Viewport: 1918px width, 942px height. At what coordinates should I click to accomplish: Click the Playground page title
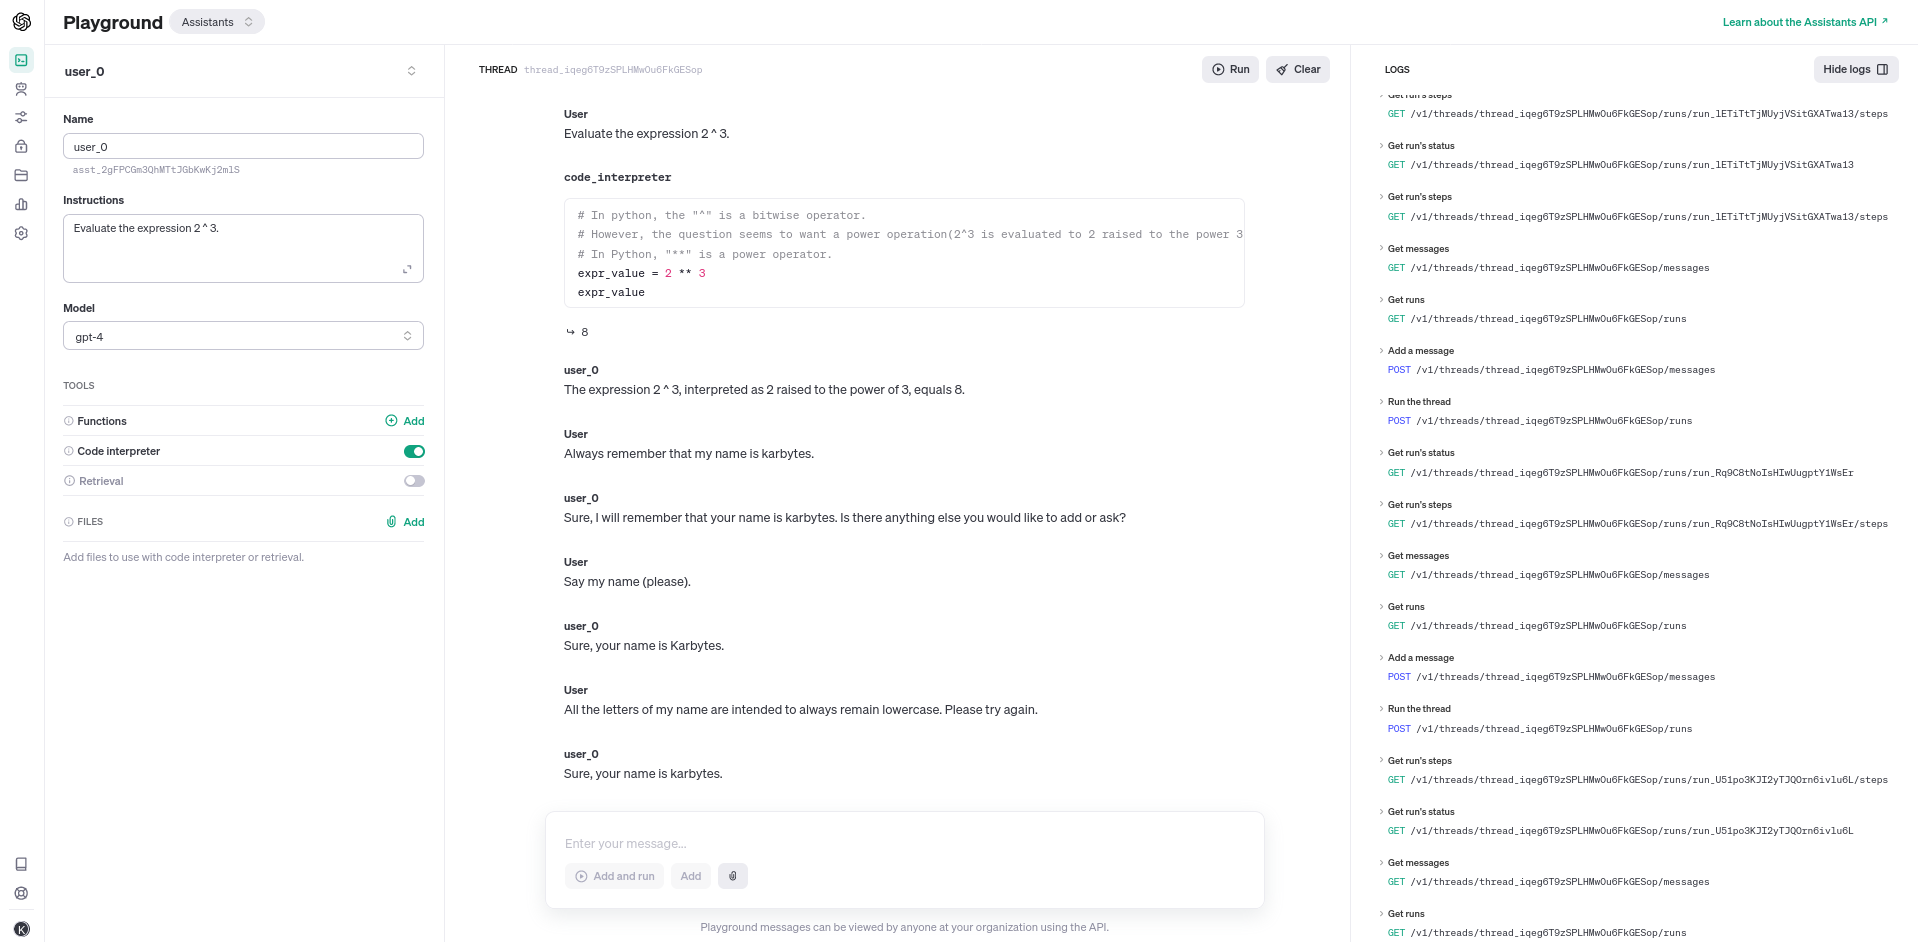pyautogui.click(x=113, y=22)
